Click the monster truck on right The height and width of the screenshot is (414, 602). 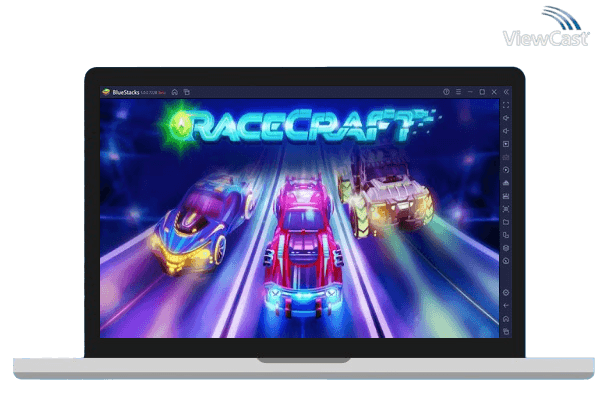[x=386, y=192]
